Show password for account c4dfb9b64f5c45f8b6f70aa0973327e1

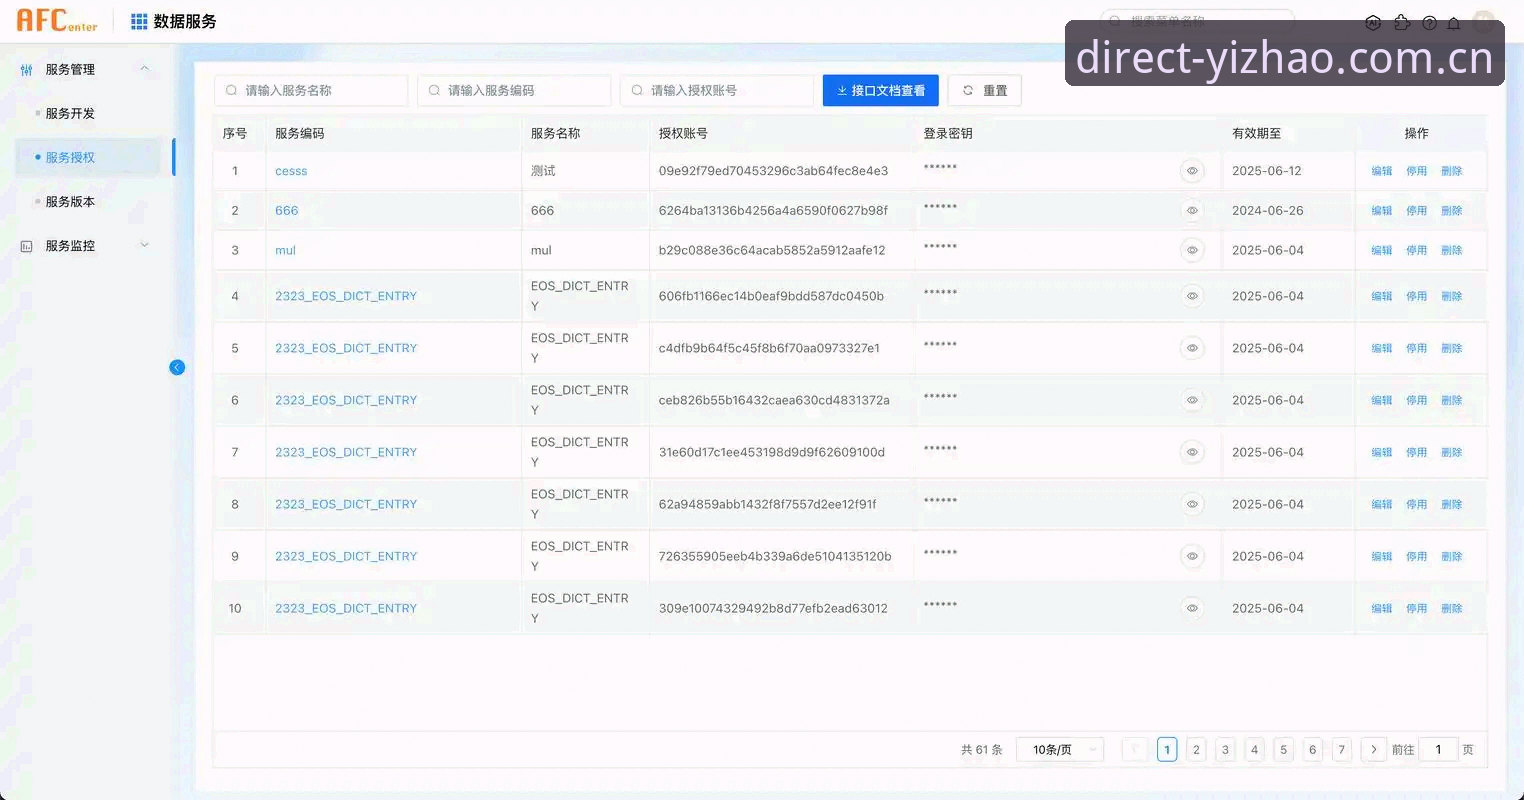[x=1192, y=348]
